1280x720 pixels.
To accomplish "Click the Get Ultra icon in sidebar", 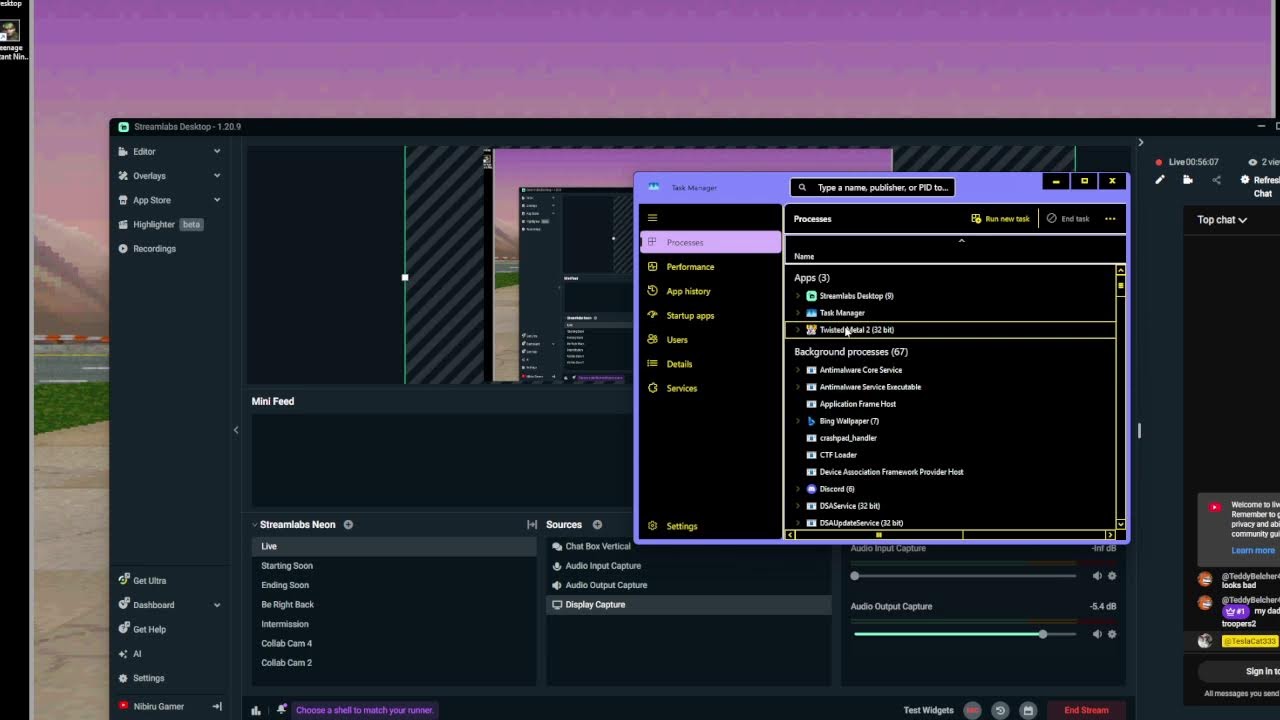I will click(x=123, y=580).
